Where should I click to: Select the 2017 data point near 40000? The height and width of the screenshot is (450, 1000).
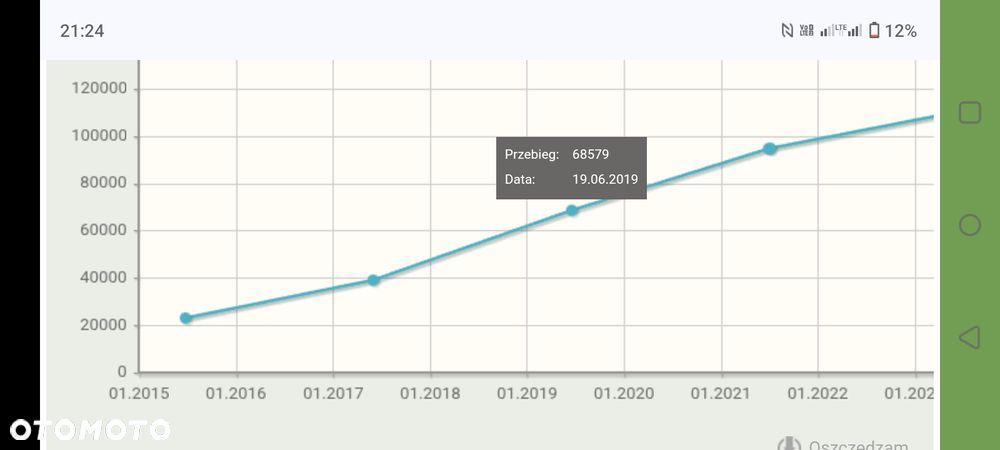pyautogui.click(x=373, y=280)
